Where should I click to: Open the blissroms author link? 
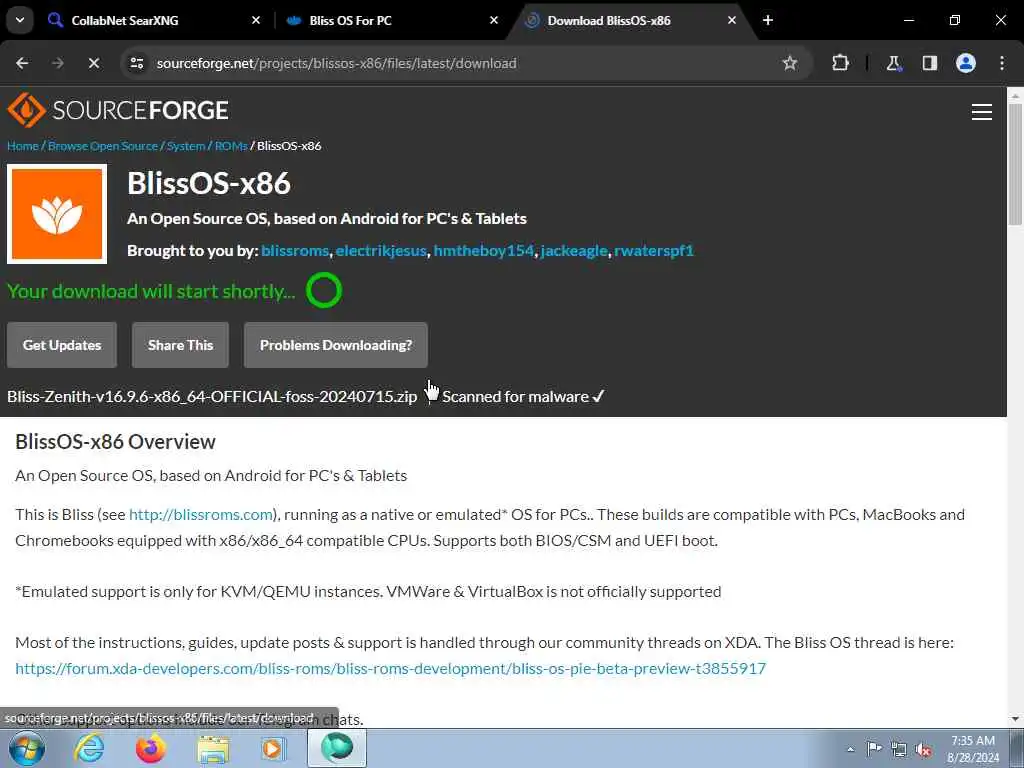(x=295, y=251)
